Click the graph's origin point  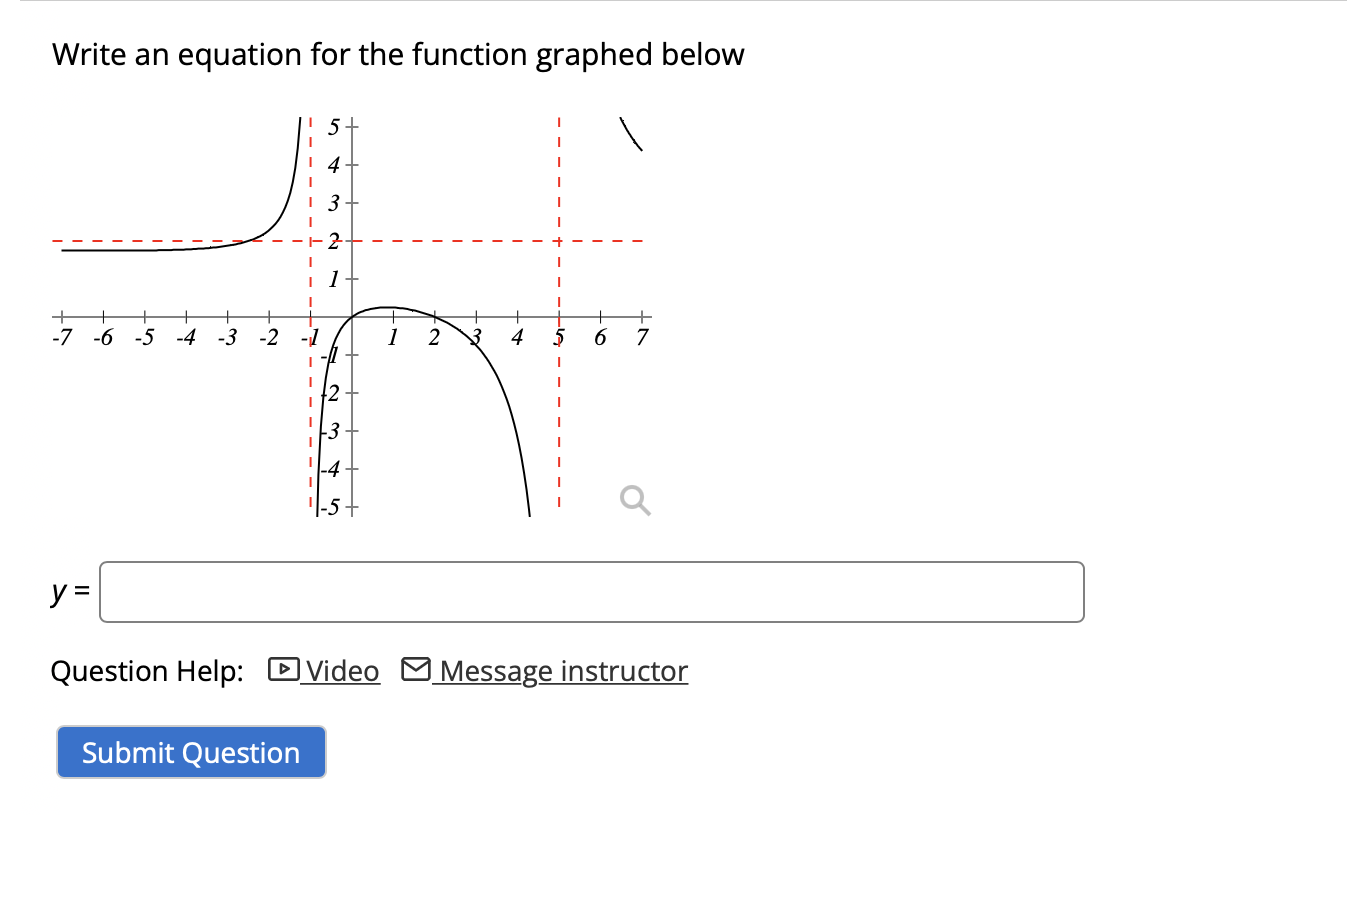coord(351,317)
